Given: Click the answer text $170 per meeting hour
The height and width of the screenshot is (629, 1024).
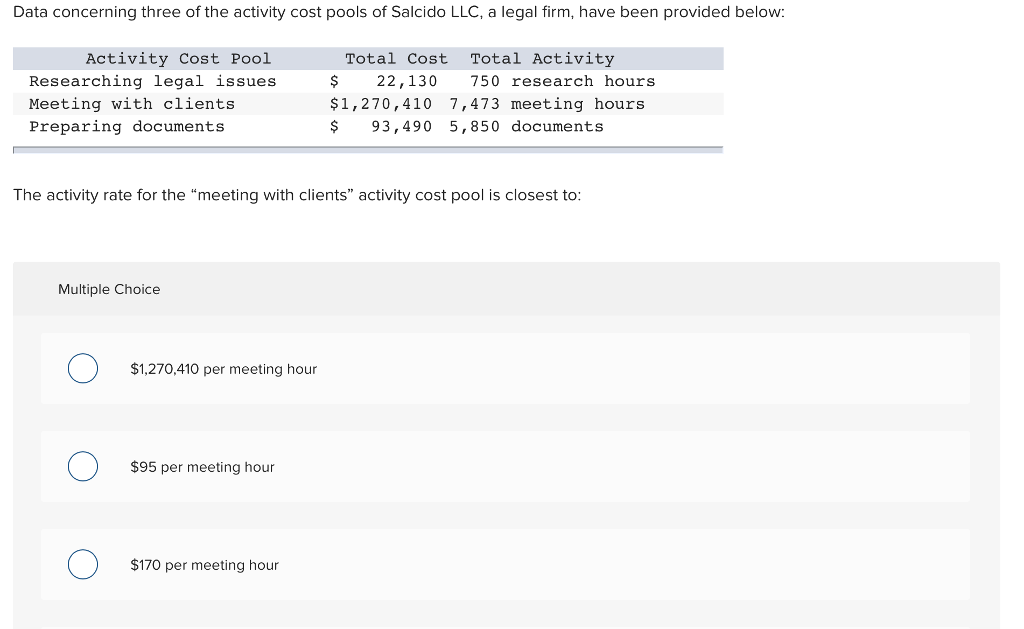Looking at the screenshot, I should point(204,564).
